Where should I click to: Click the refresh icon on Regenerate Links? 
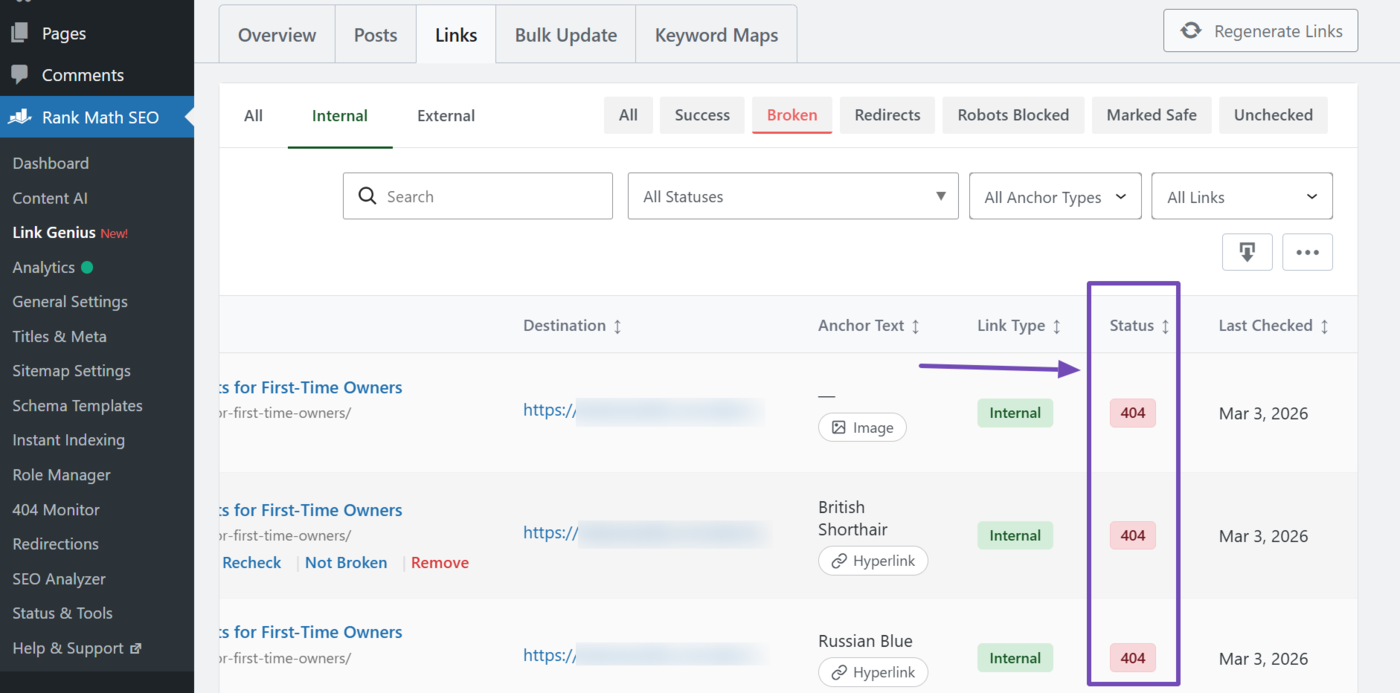(1190, 30)
